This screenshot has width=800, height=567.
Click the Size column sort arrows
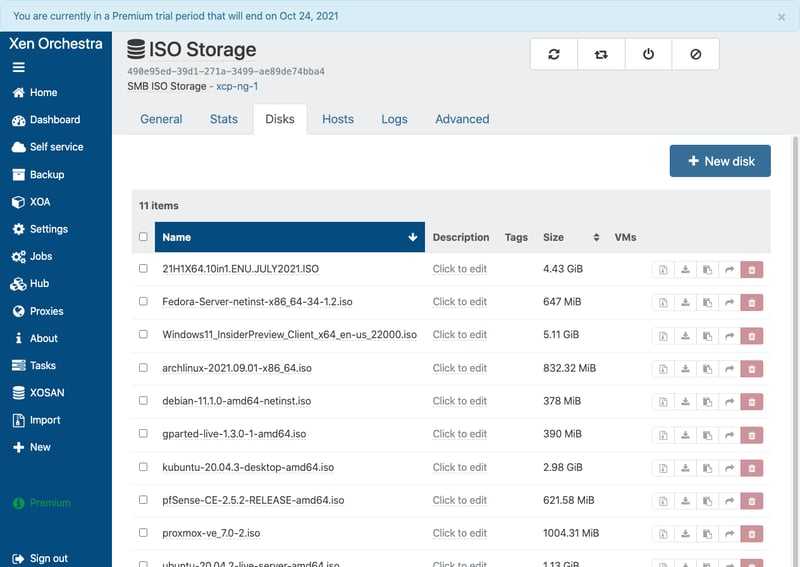pyautogui.click(x=596, y=238)
